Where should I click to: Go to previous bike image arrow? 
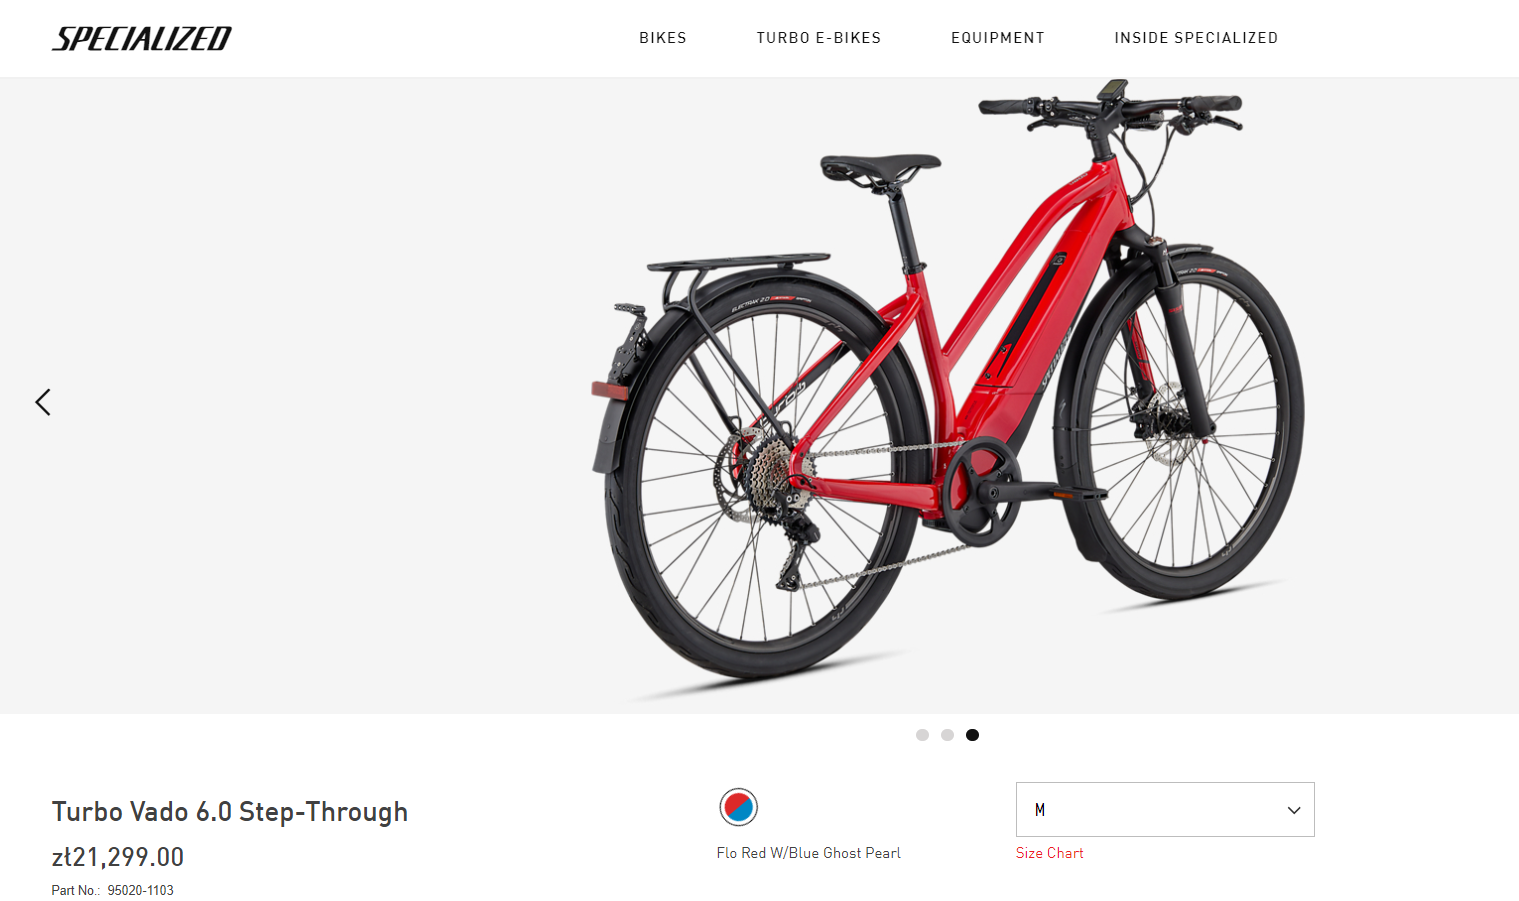coord(43,402)
